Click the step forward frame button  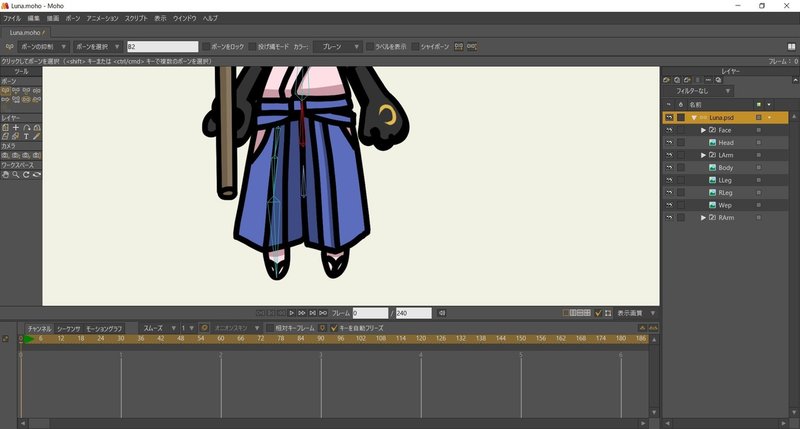click(x=302, y=313)
